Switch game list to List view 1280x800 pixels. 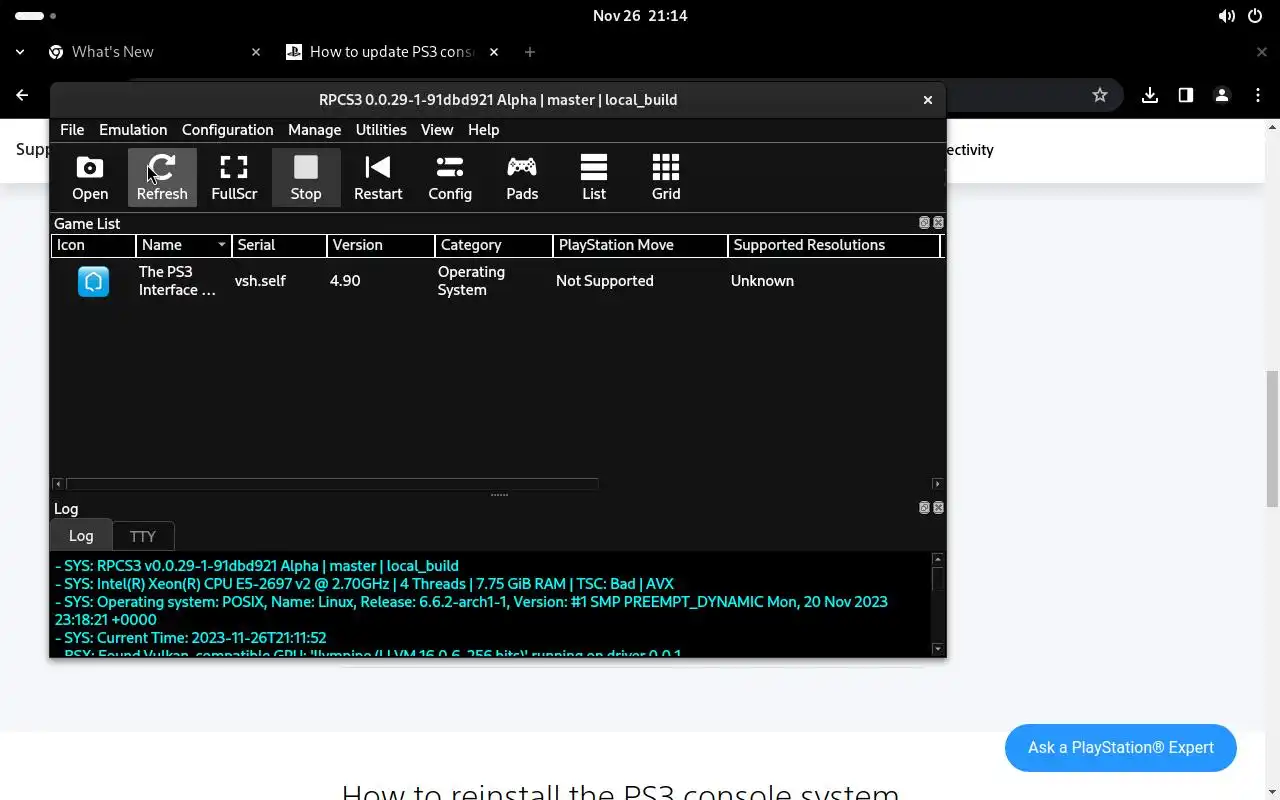pos(594,178)
